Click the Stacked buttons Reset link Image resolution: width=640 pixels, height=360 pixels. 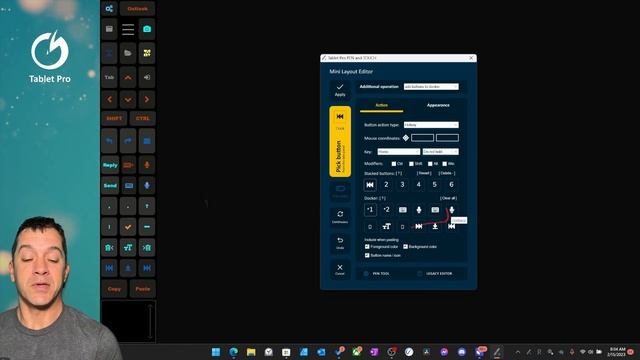point(424,173)
